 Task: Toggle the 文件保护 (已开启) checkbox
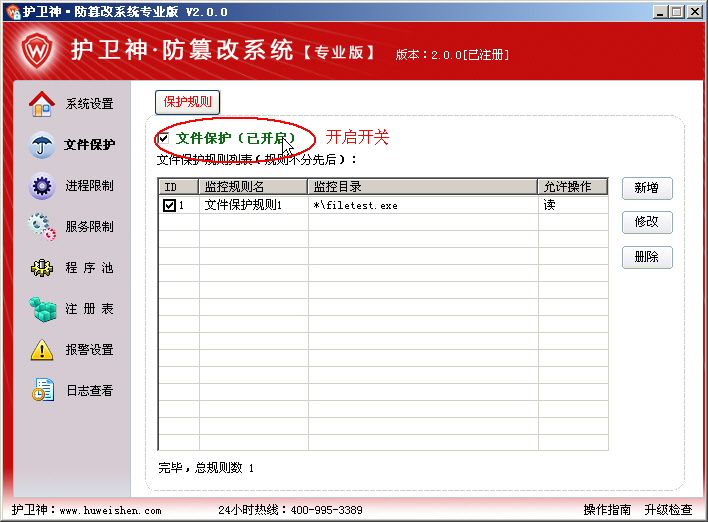(x=163, y=138)
